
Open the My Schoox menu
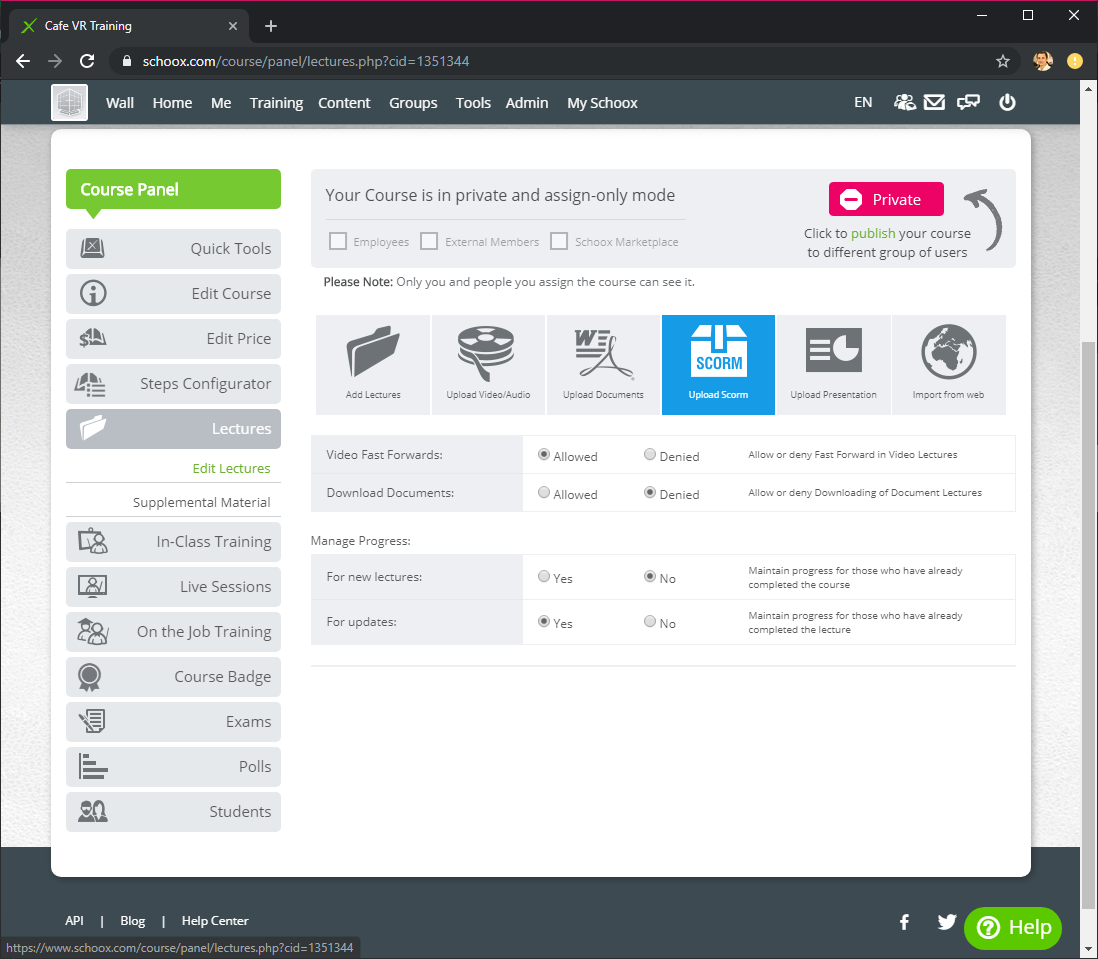[602, 103]
